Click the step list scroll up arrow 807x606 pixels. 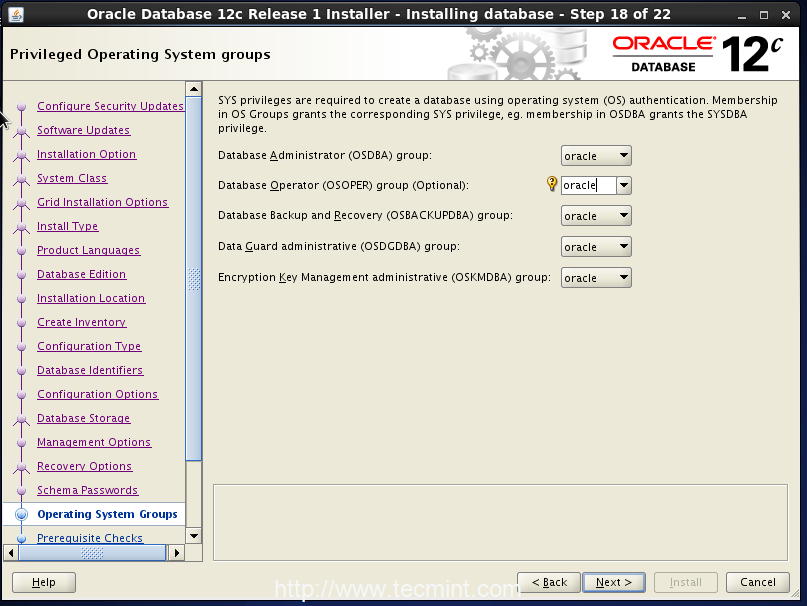tap(194, 89)
